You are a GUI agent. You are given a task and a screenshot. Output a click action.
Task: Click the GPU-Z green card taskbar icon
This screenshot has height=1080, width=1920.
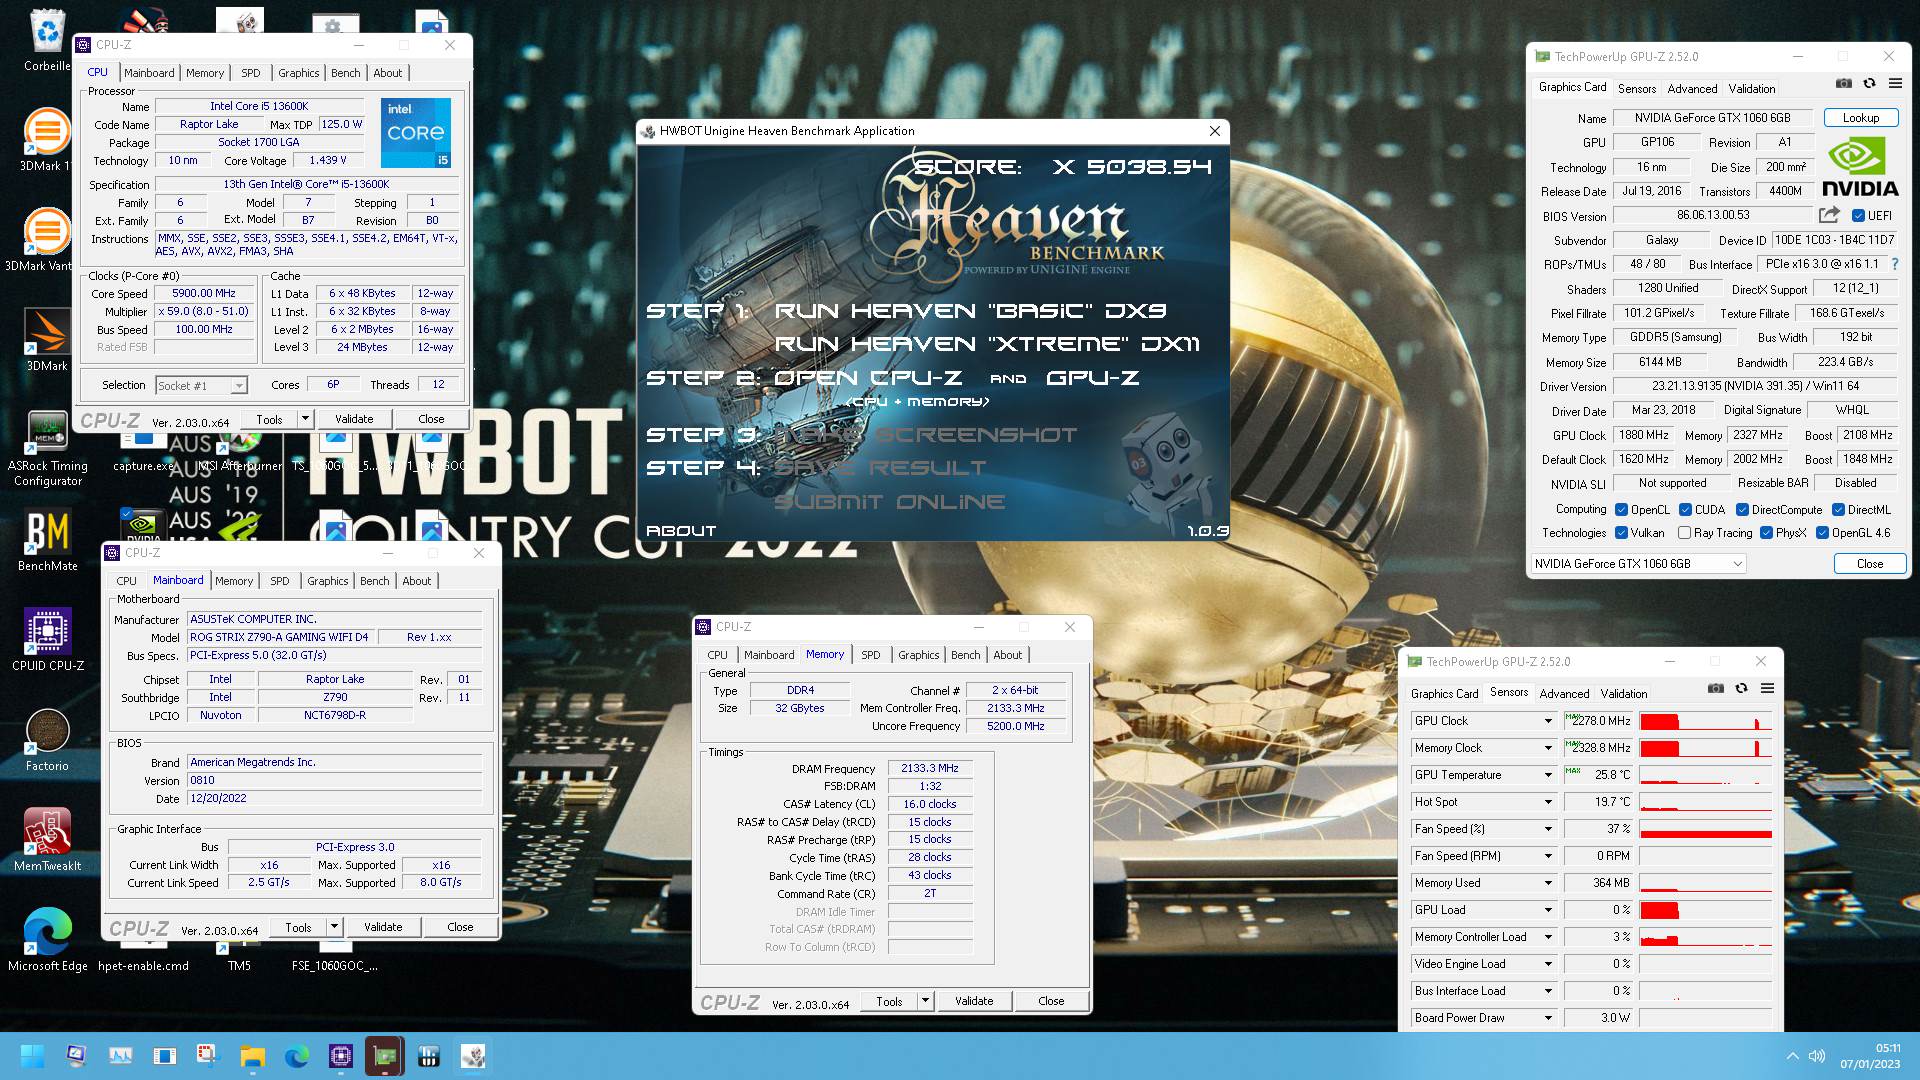click(x=384, y=1056)
